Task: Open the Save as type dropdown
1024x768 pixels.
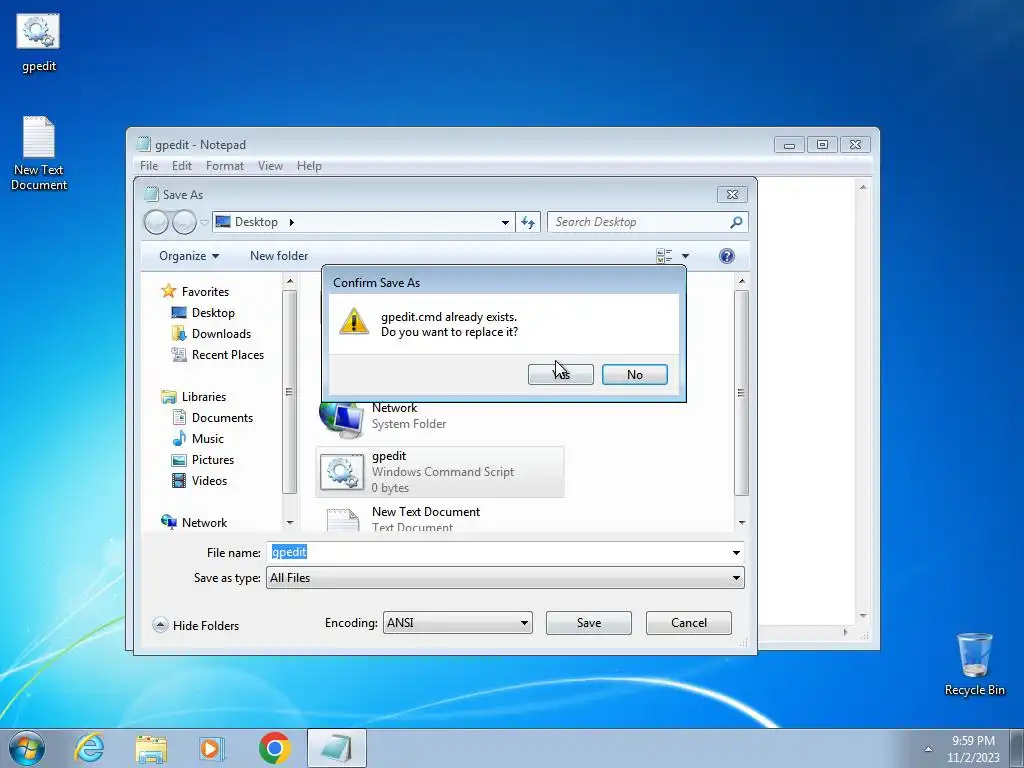Action: [x=505, y=578]
